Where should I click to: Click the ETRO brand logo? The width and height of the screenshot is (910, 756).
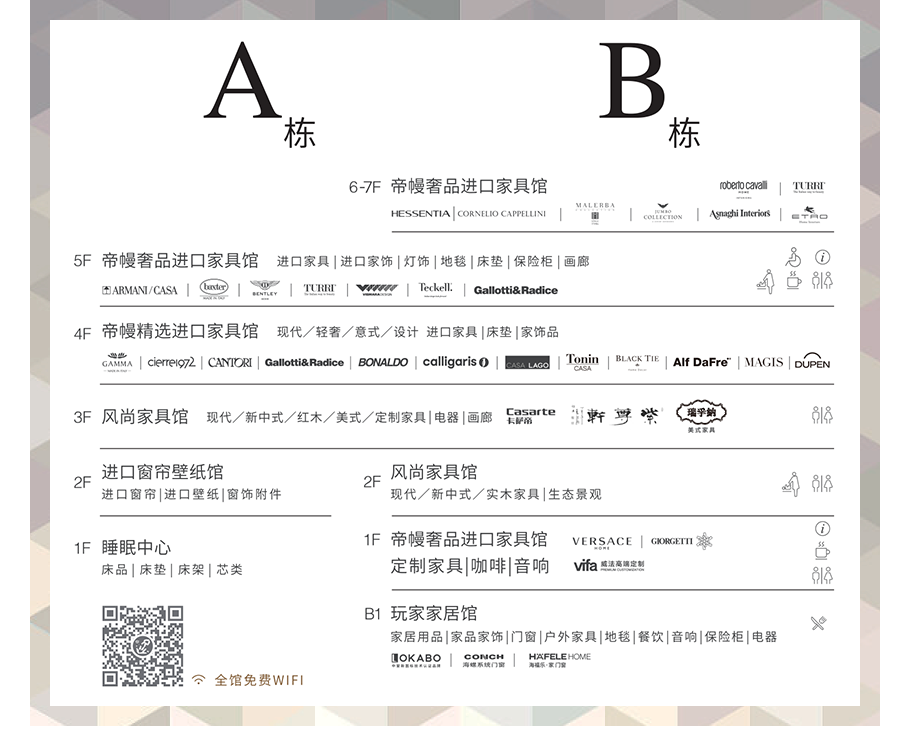point(810,215)
